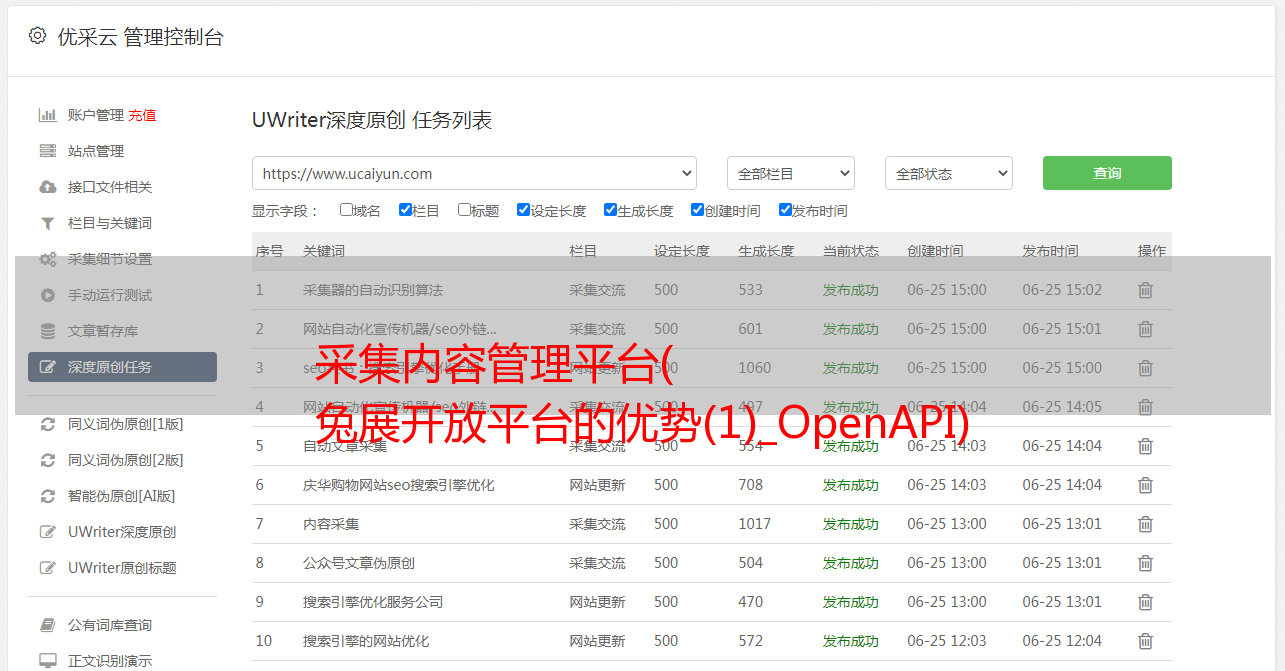
Task: Click the 账户管理 bar chart icon
Action: point(47,115)
